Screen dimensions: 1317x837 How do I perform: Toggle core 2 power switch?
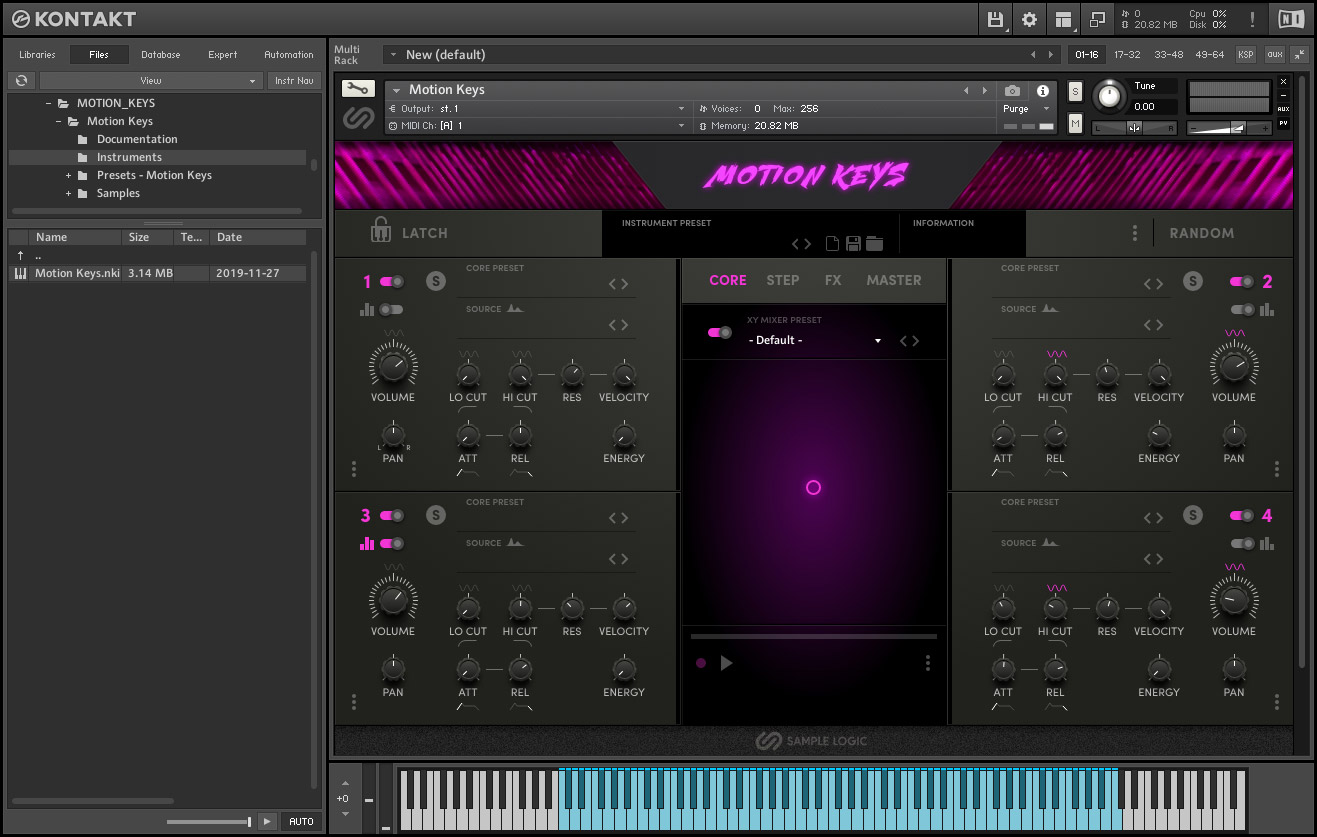point(1242,282)
